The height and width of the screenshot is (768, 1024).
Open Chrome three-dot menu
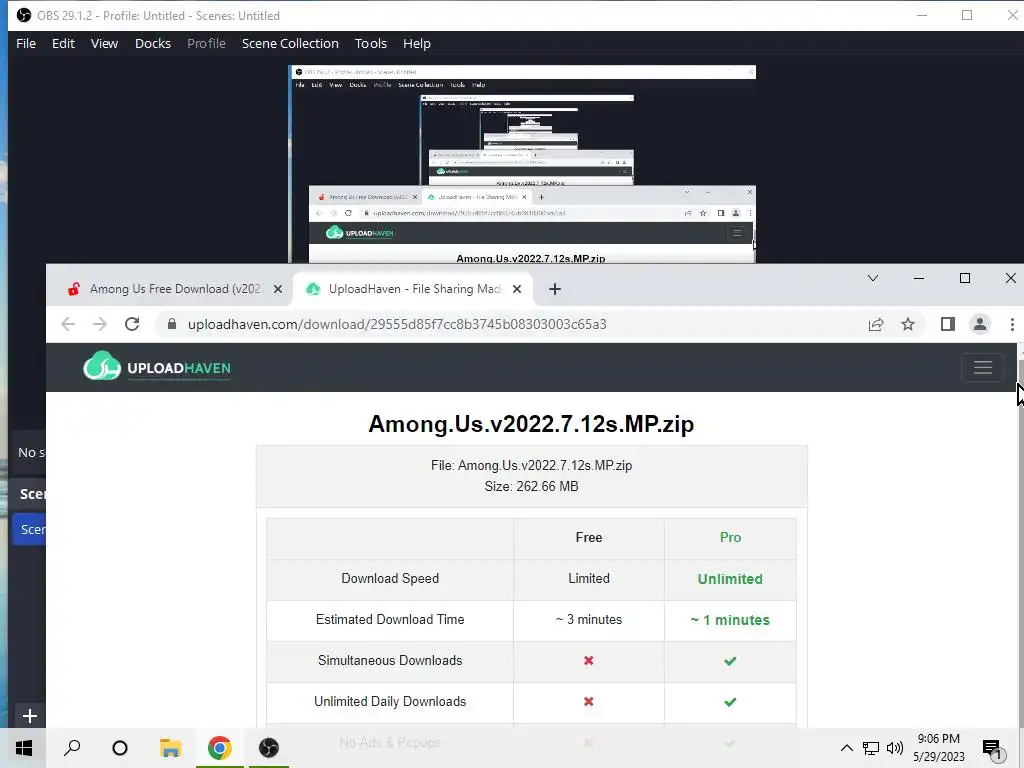(x=1012, y=324)
